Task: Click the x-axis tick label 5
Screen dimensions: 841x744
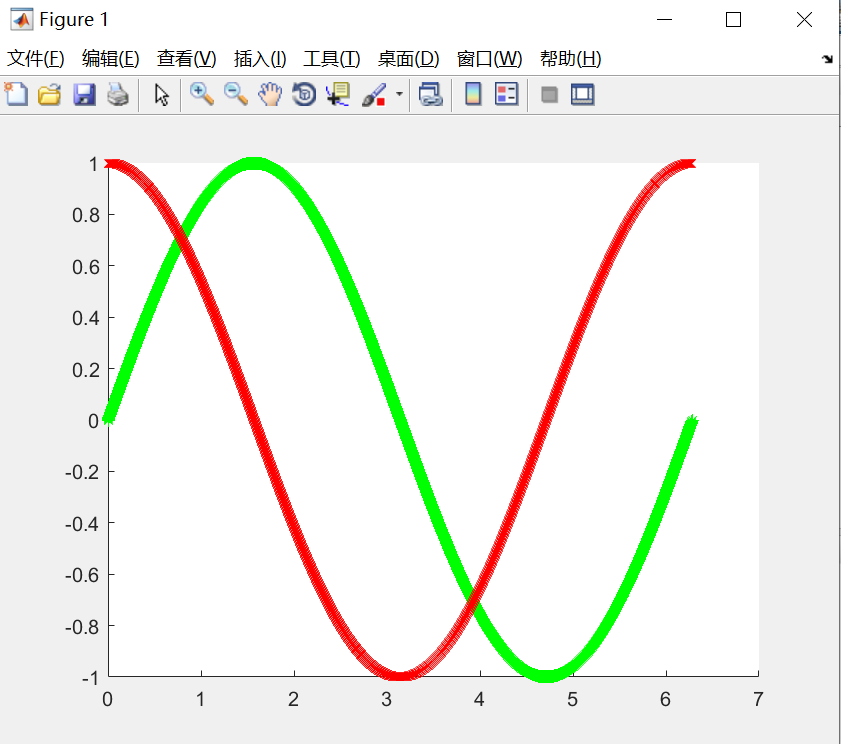Action: pos(572,699)
